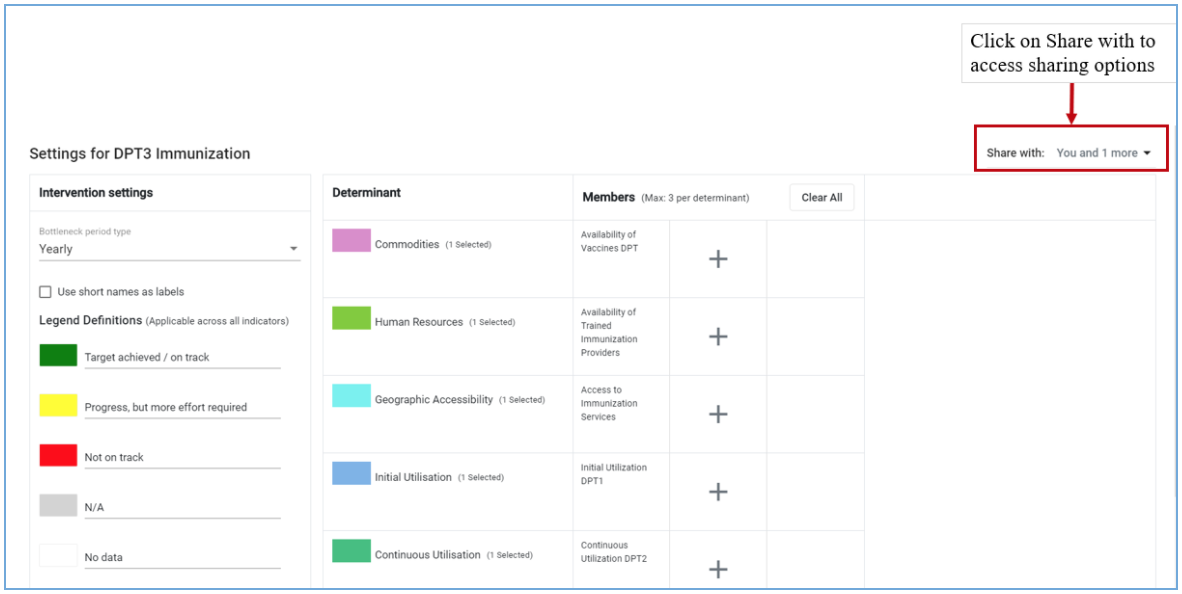Viewport: 1182px width, 594px height.
Task: Add a member to the Commodities determinant
Action: click(718, 259)
